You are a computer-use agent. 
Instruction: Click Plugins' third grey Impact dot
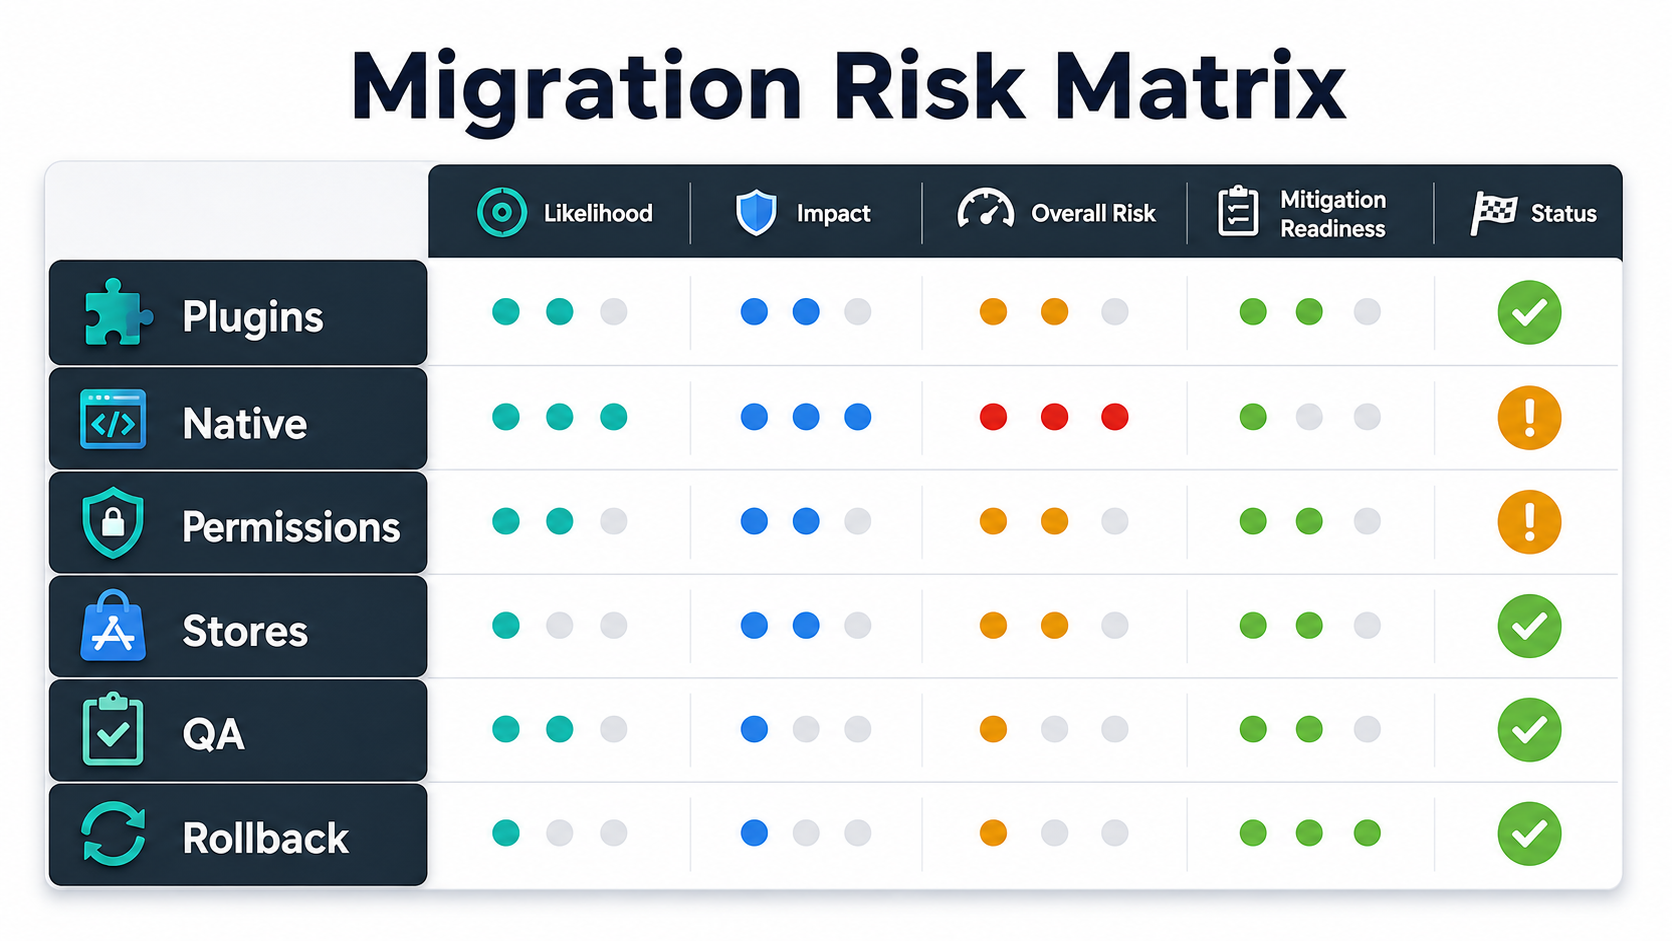pos(857,312)
